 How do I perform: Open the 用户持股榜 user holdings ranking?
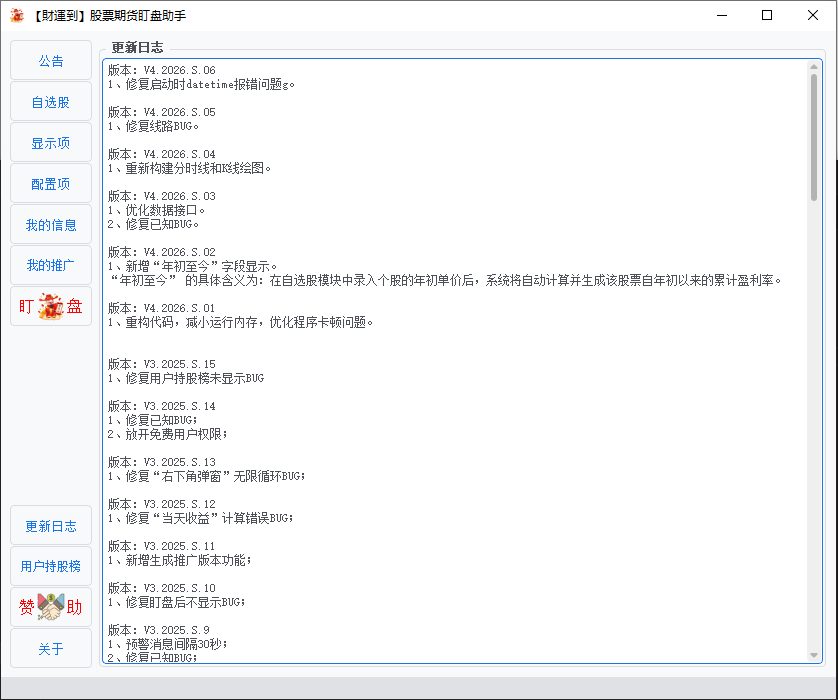(x=50, y=565)
